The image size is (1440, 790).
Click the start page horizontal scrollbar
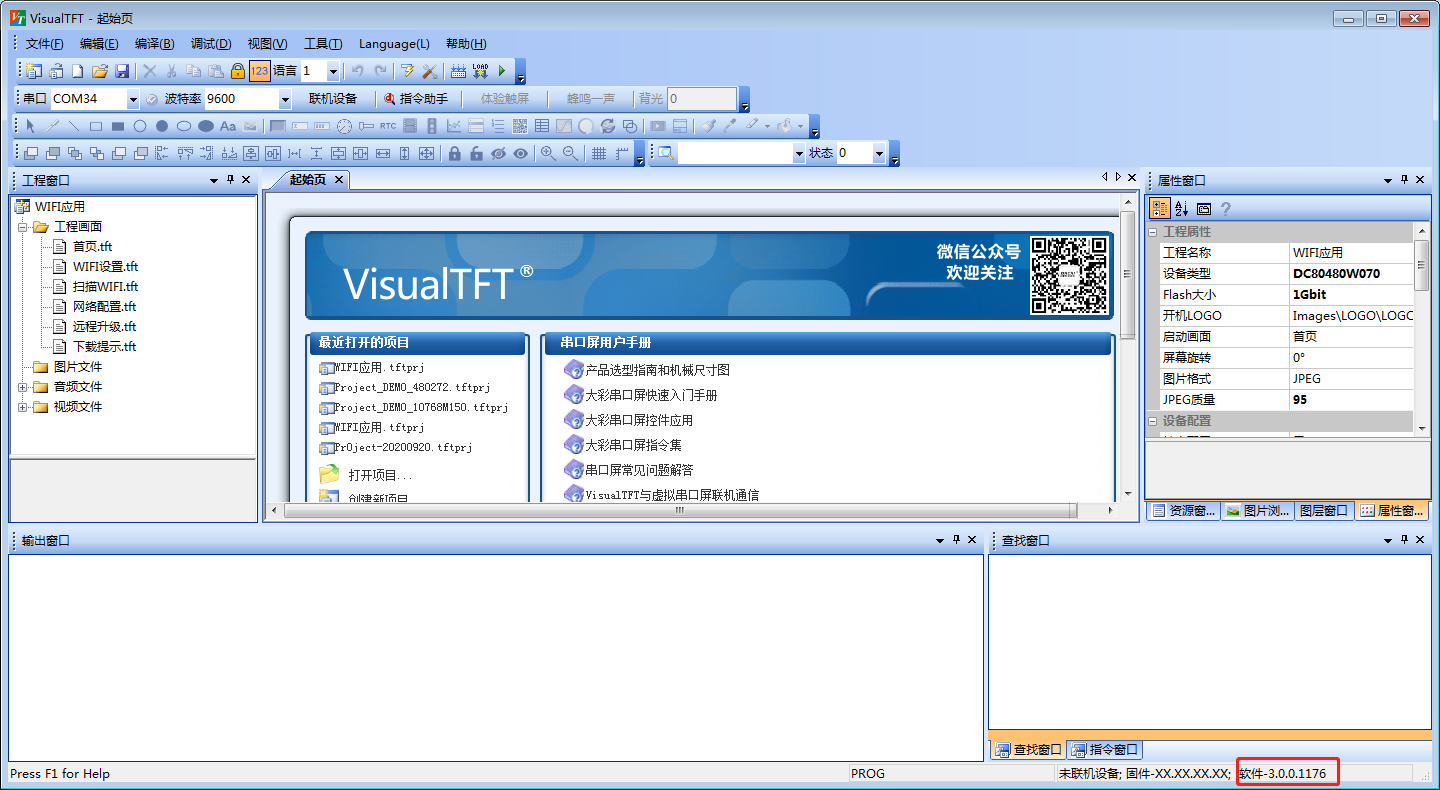point(680,510)
